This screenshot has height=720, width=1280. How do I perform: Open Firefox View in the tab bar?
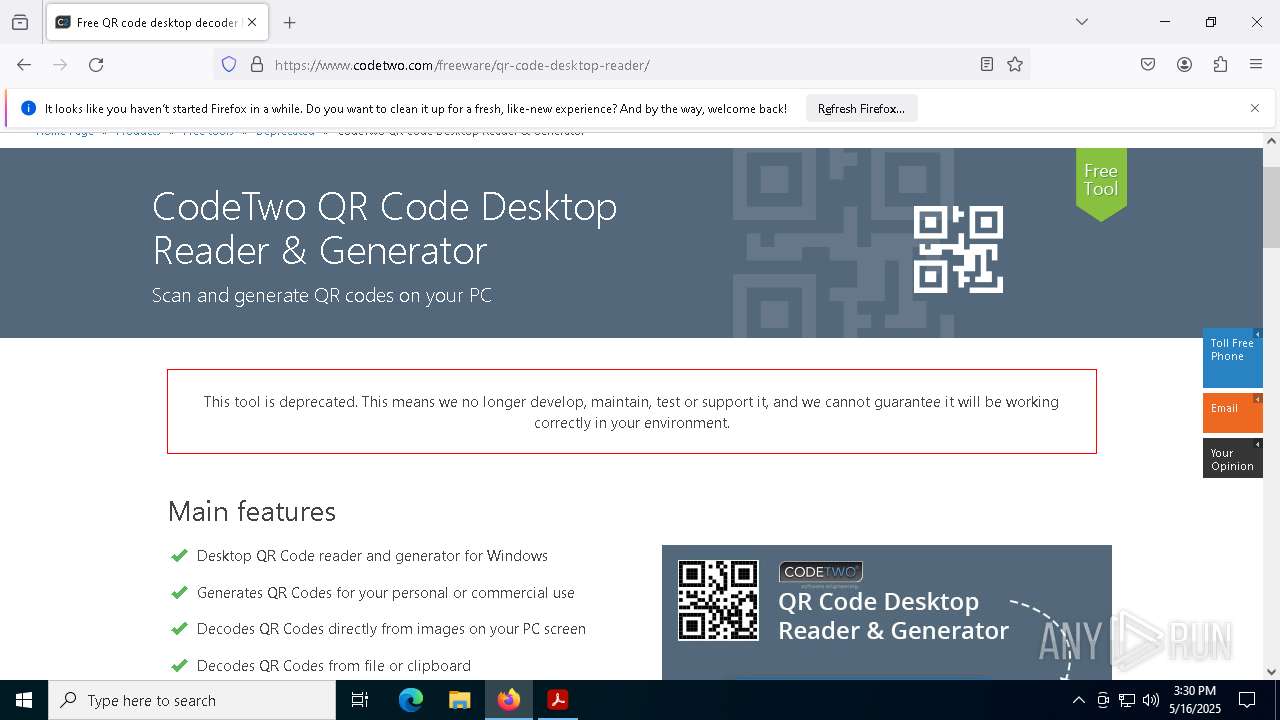pos(20,22)
